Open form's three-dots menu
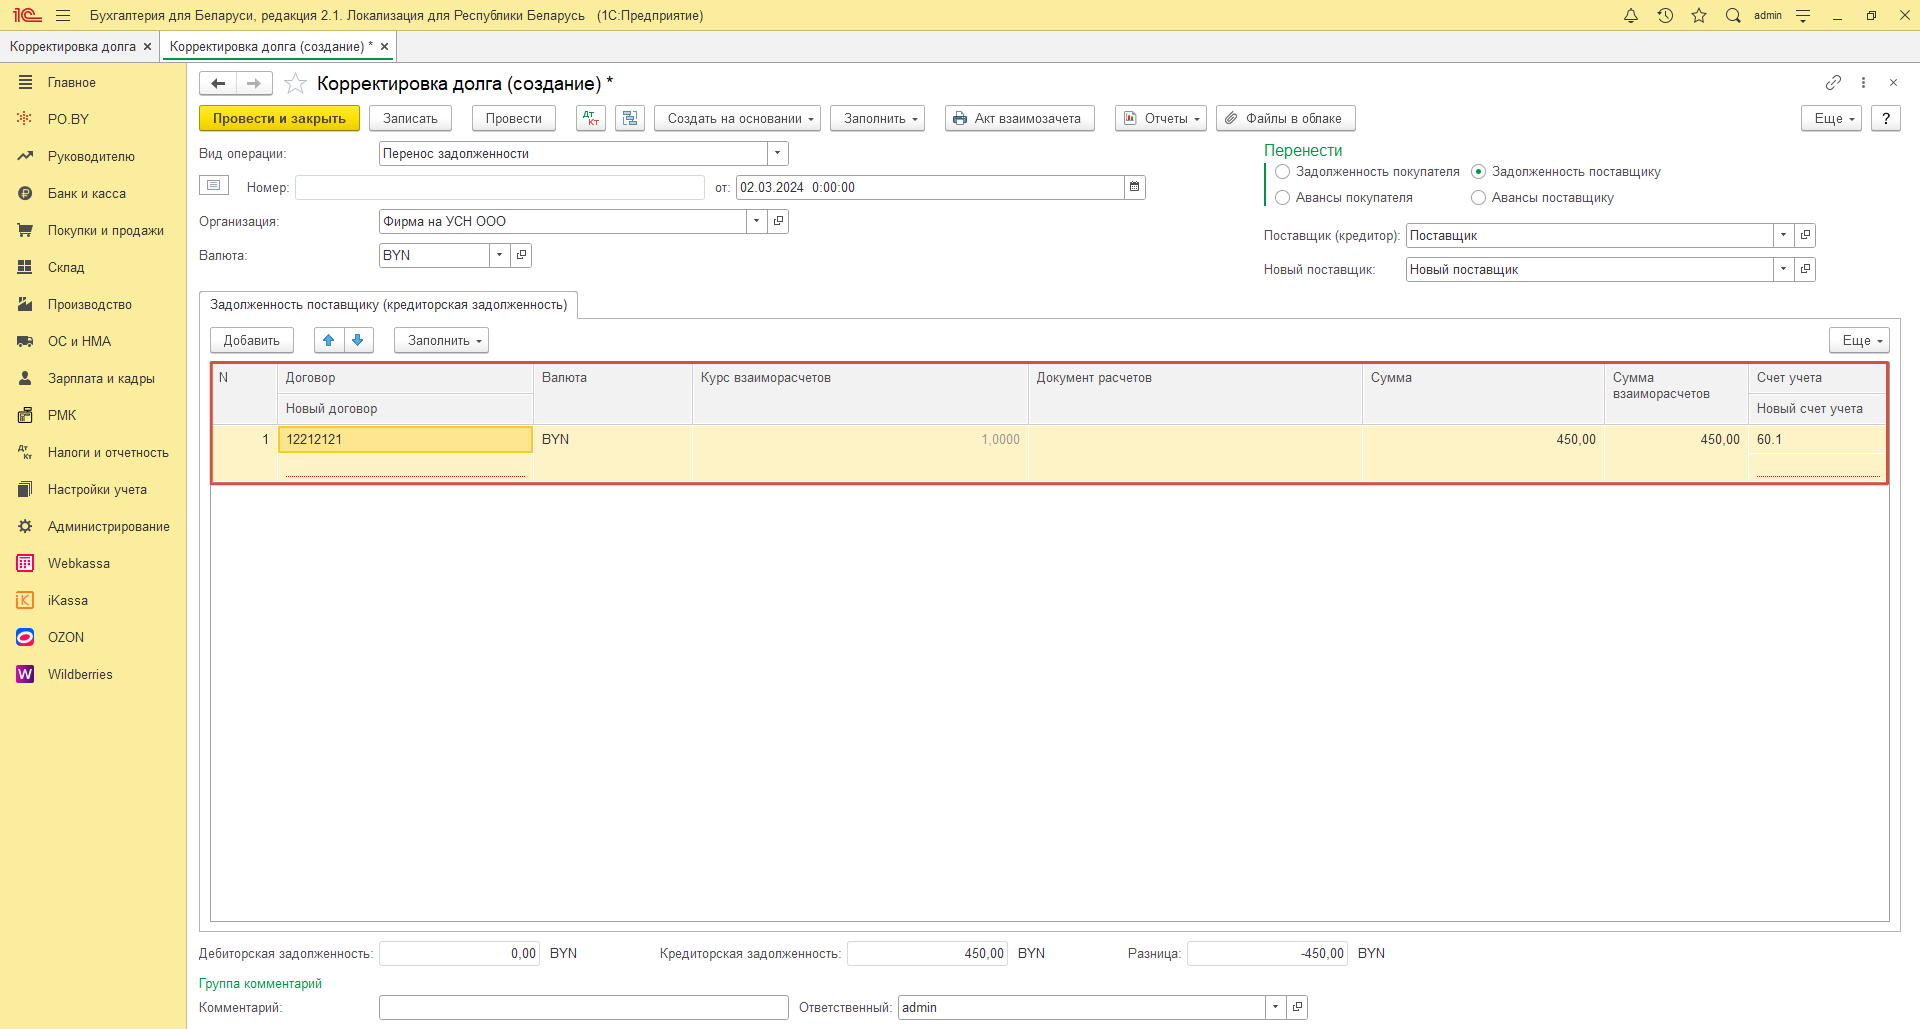The height and width of the screenshot is (1029, 1920). coord(1863,82)
